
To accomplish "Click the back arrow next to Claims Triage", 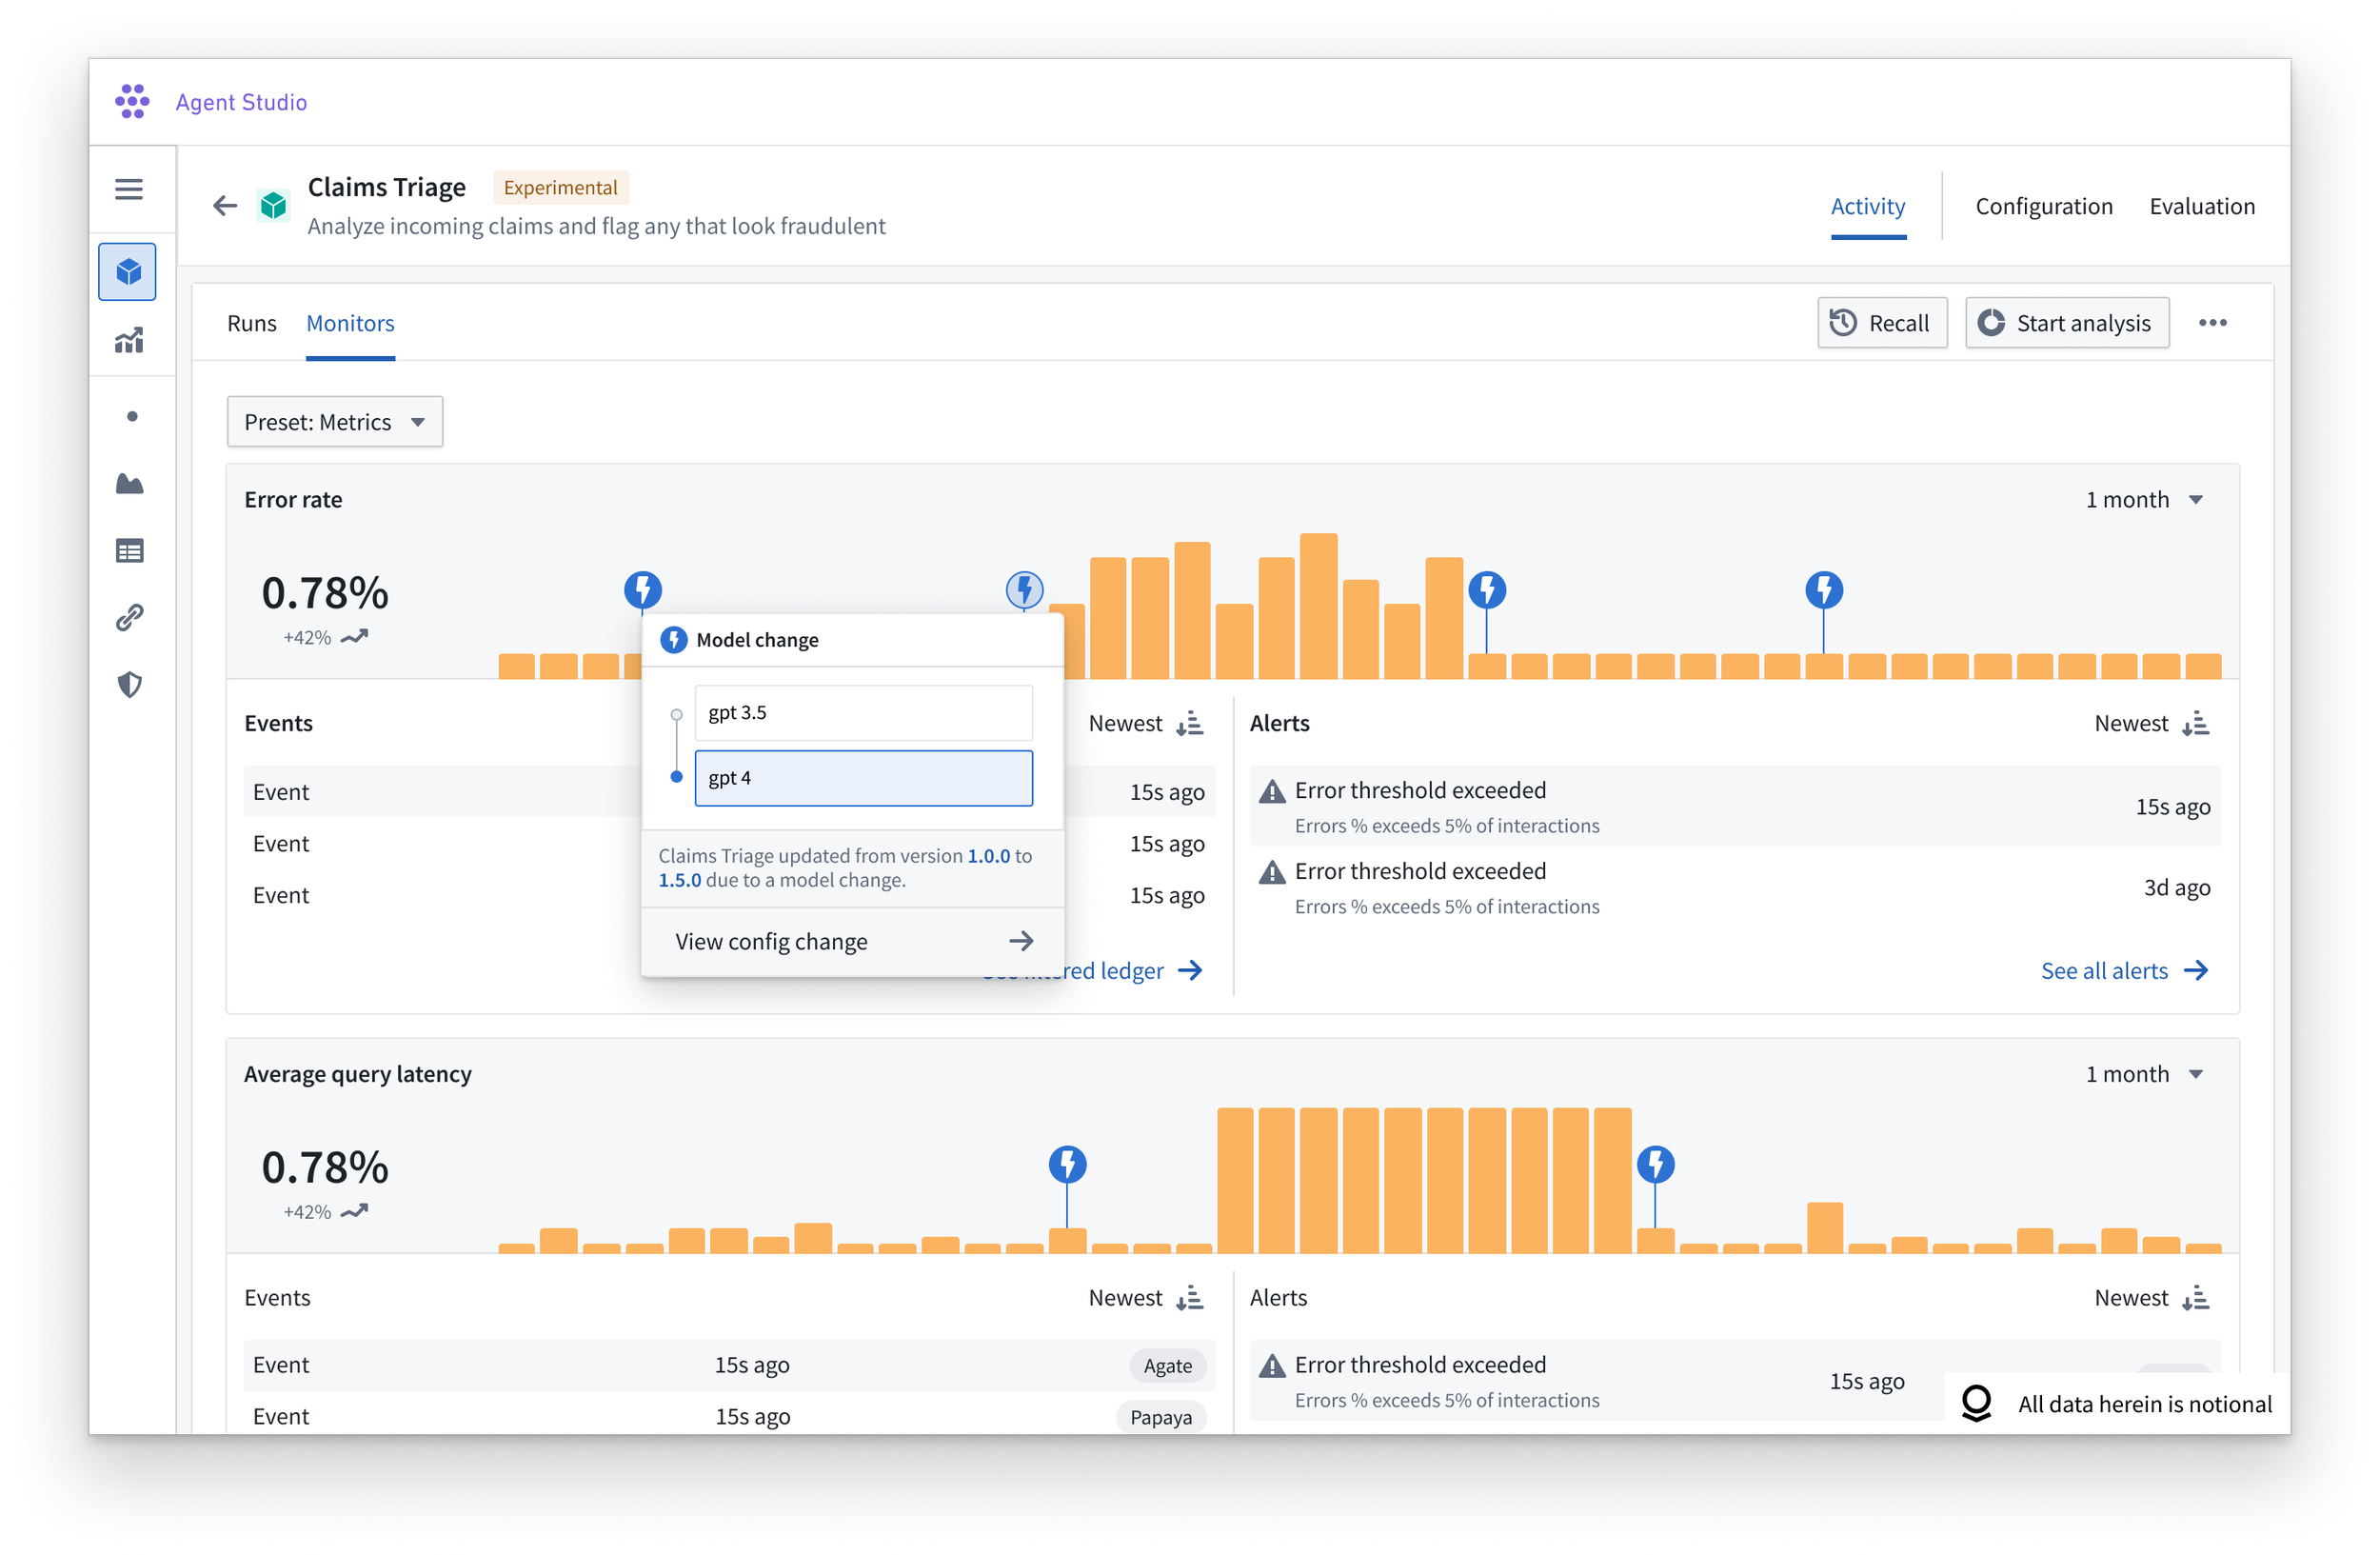I will 225,206.
